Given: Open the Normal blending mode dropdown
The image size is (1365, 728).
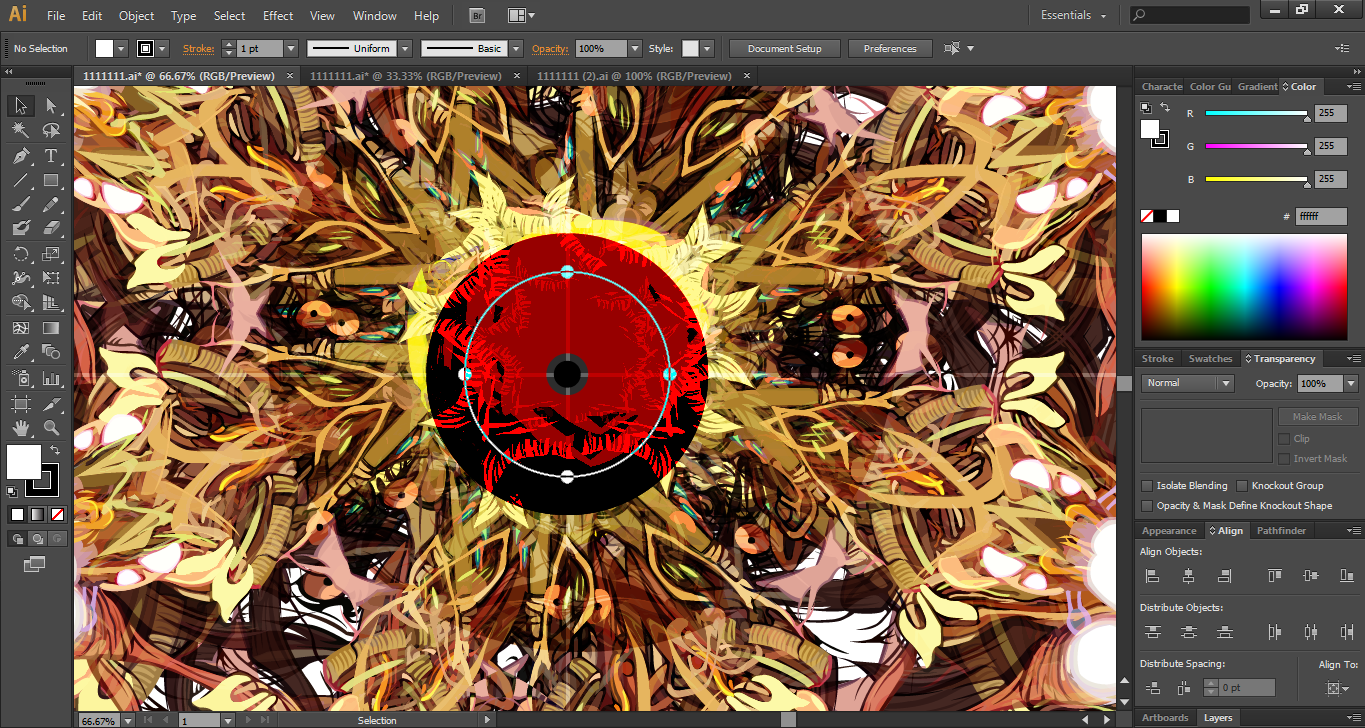Looking at the screenshot, I should (x=1226, y=384).
